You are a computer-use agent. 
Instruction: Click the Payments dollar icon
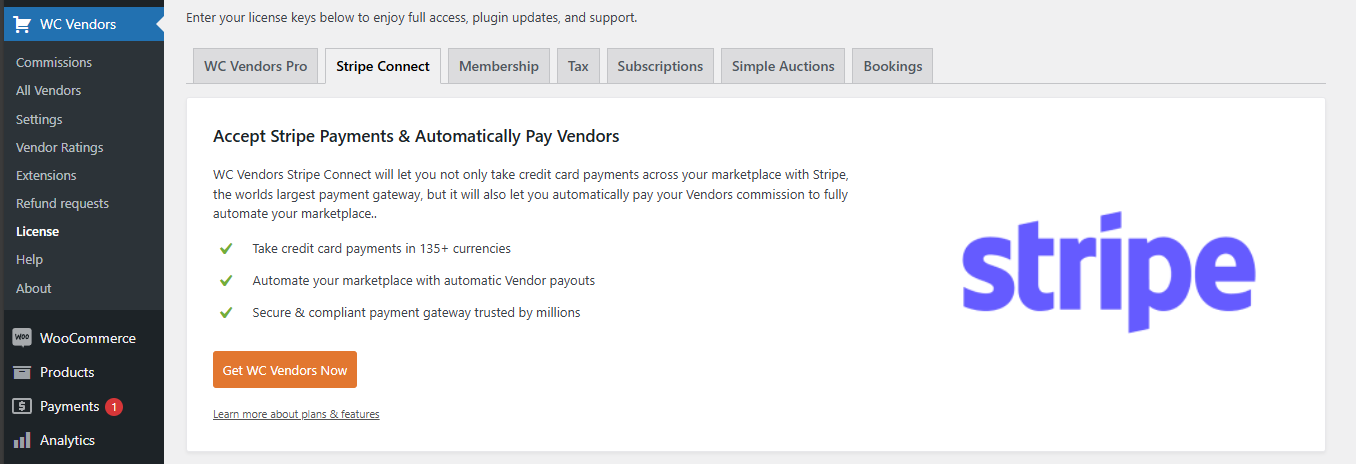click(22, 406)
